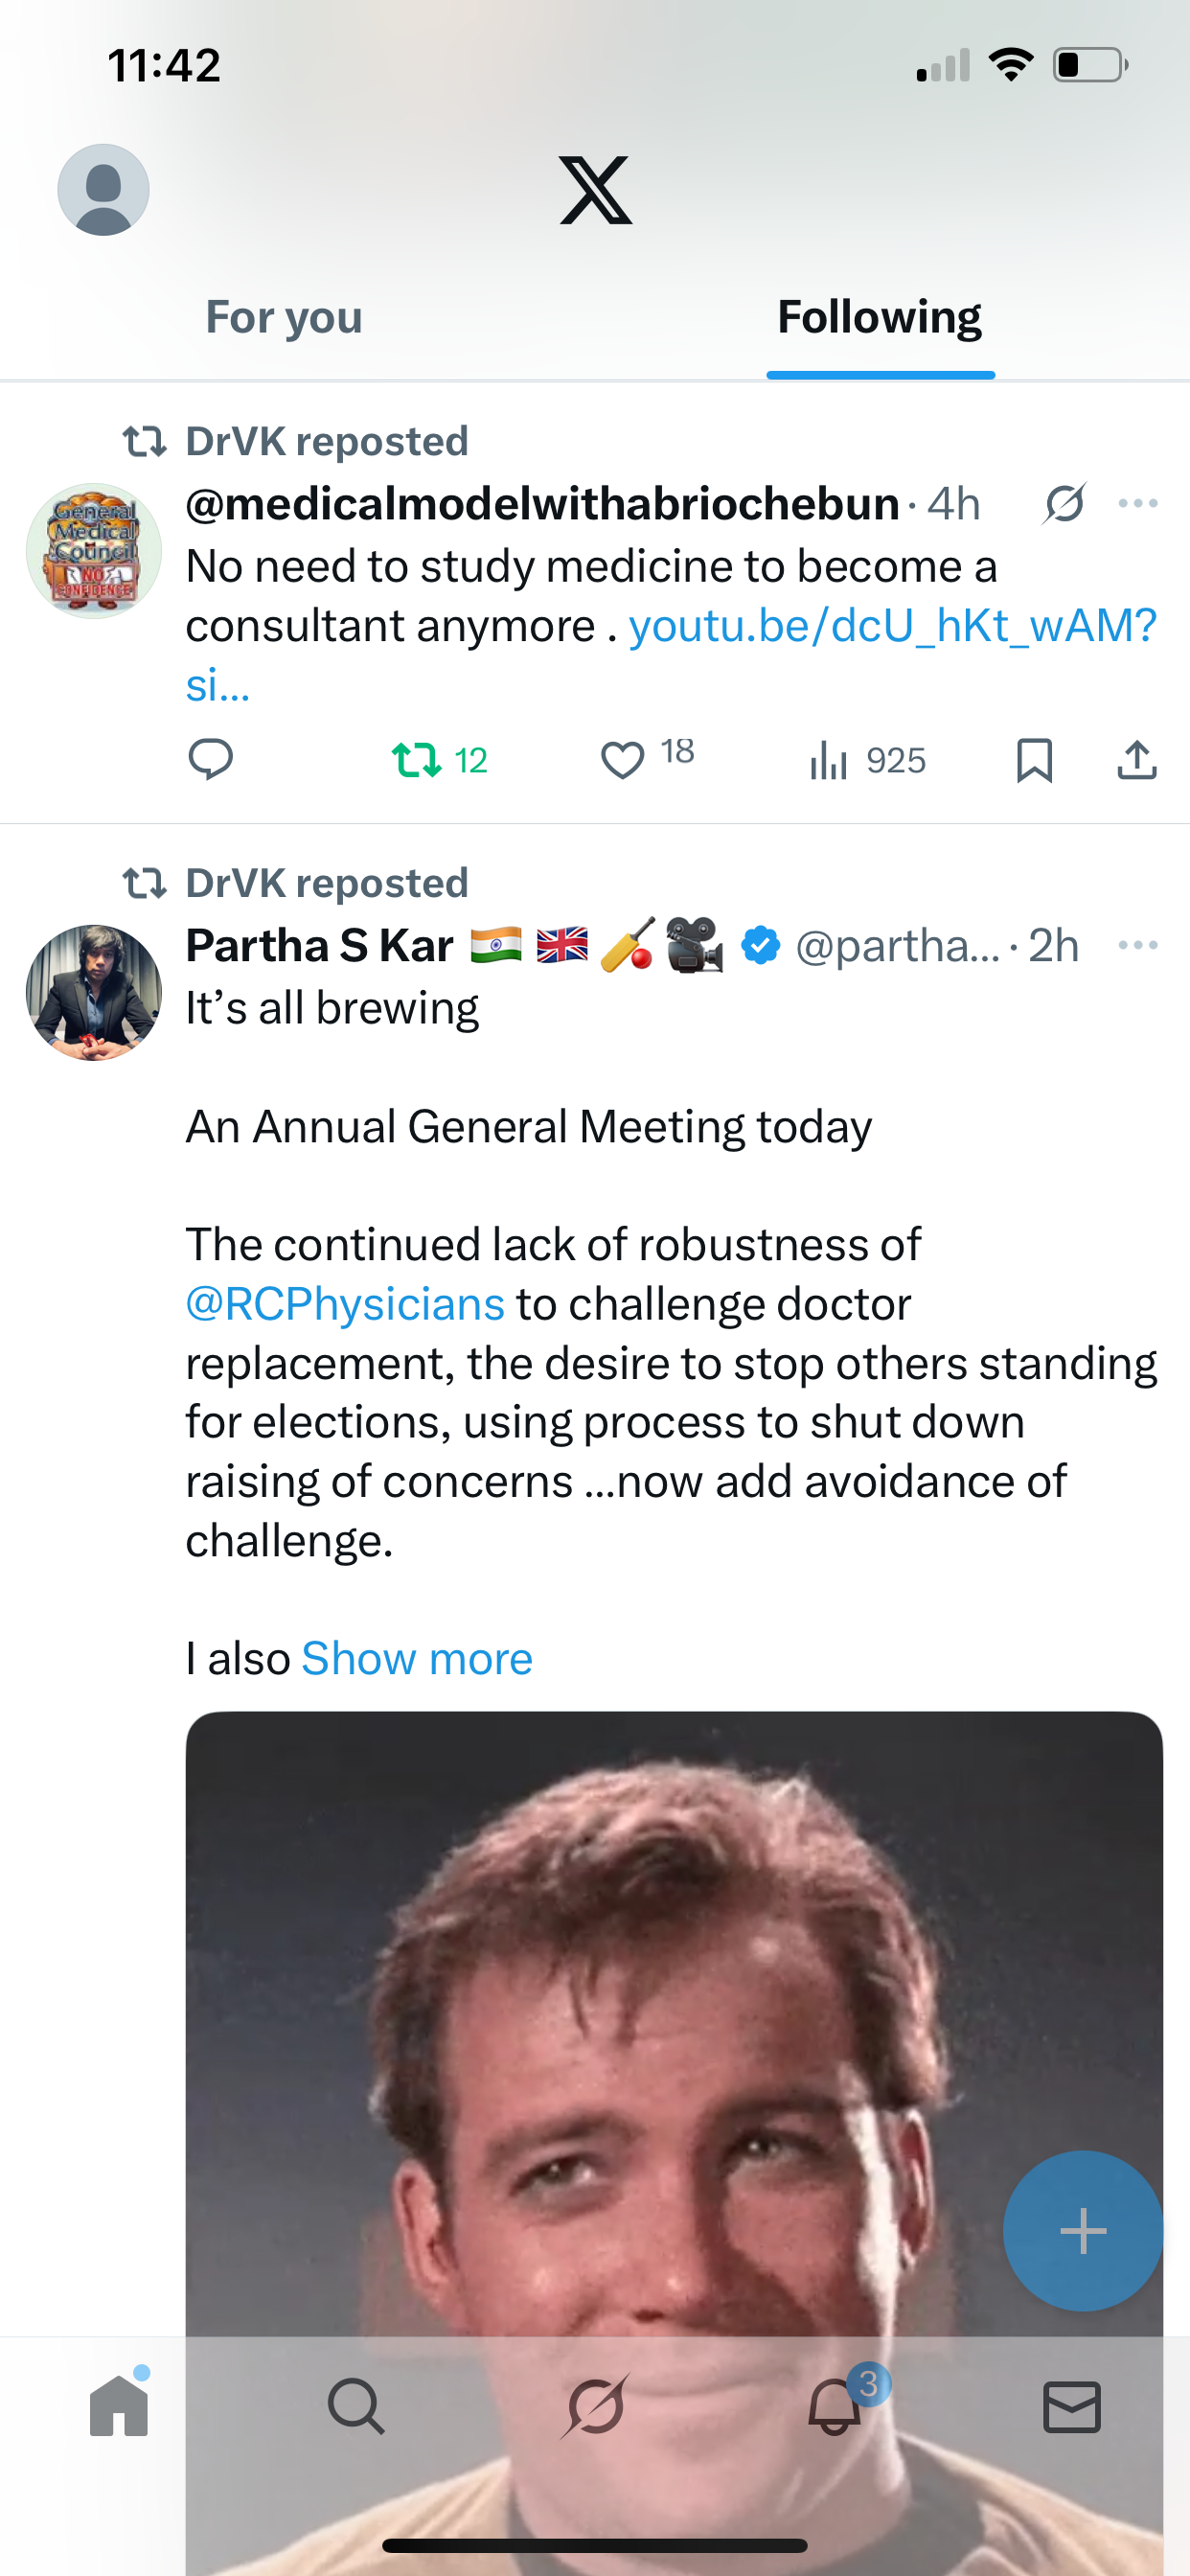The width and height of the screenshot is (1190, 2576).
Task: Open the @RCPhysicians mention link
Action: click(x=345, y=1304)
